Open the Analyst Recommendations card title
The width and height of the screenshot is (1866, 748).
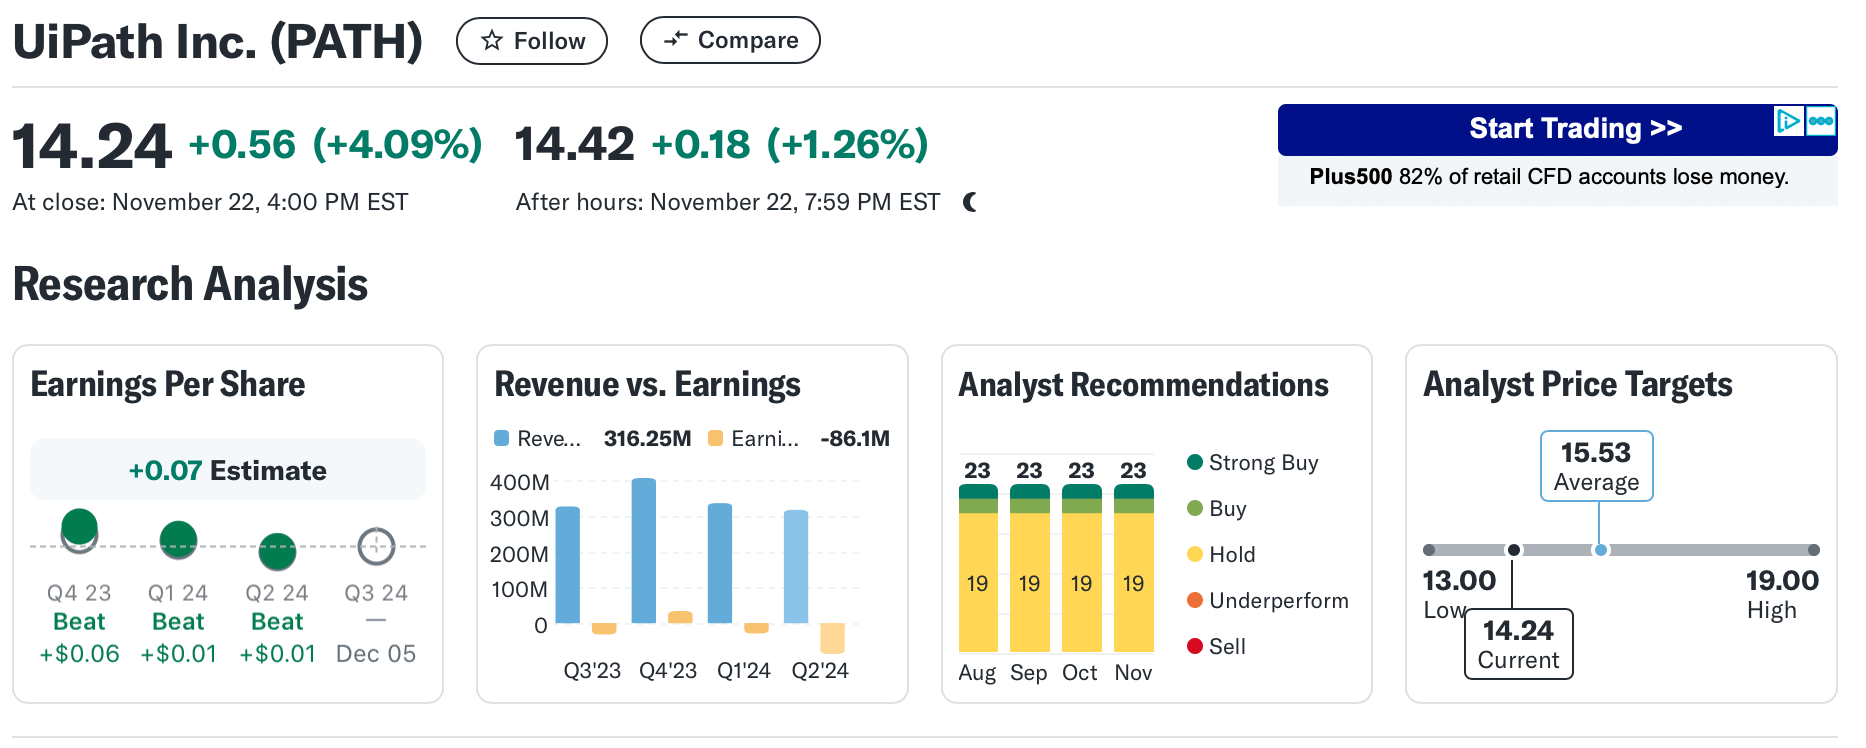coord(1144,384)
